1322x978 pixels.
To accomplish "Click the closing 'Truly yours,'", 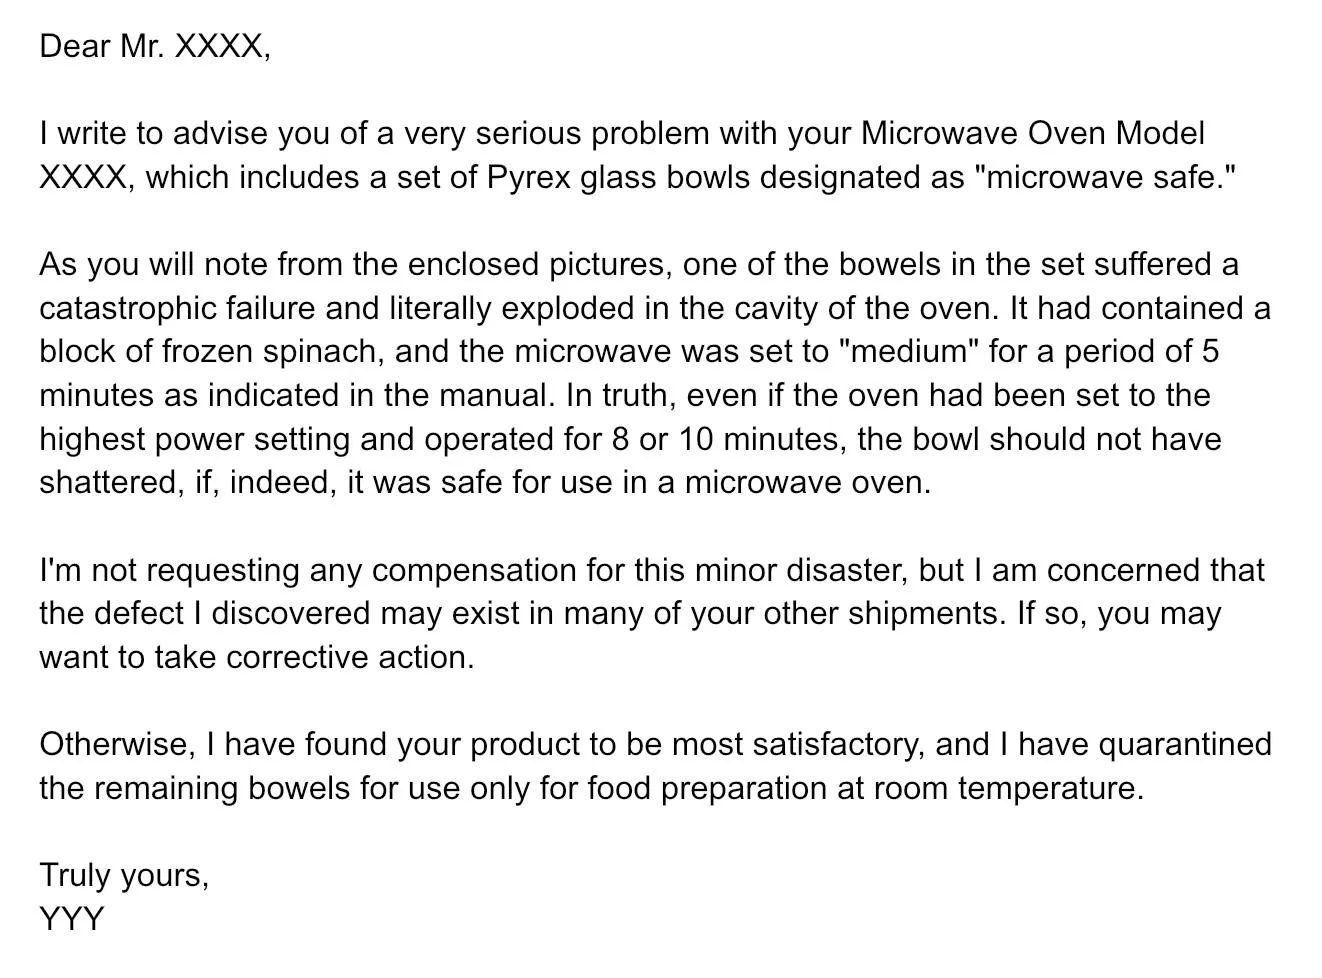I will coord(124,875).
